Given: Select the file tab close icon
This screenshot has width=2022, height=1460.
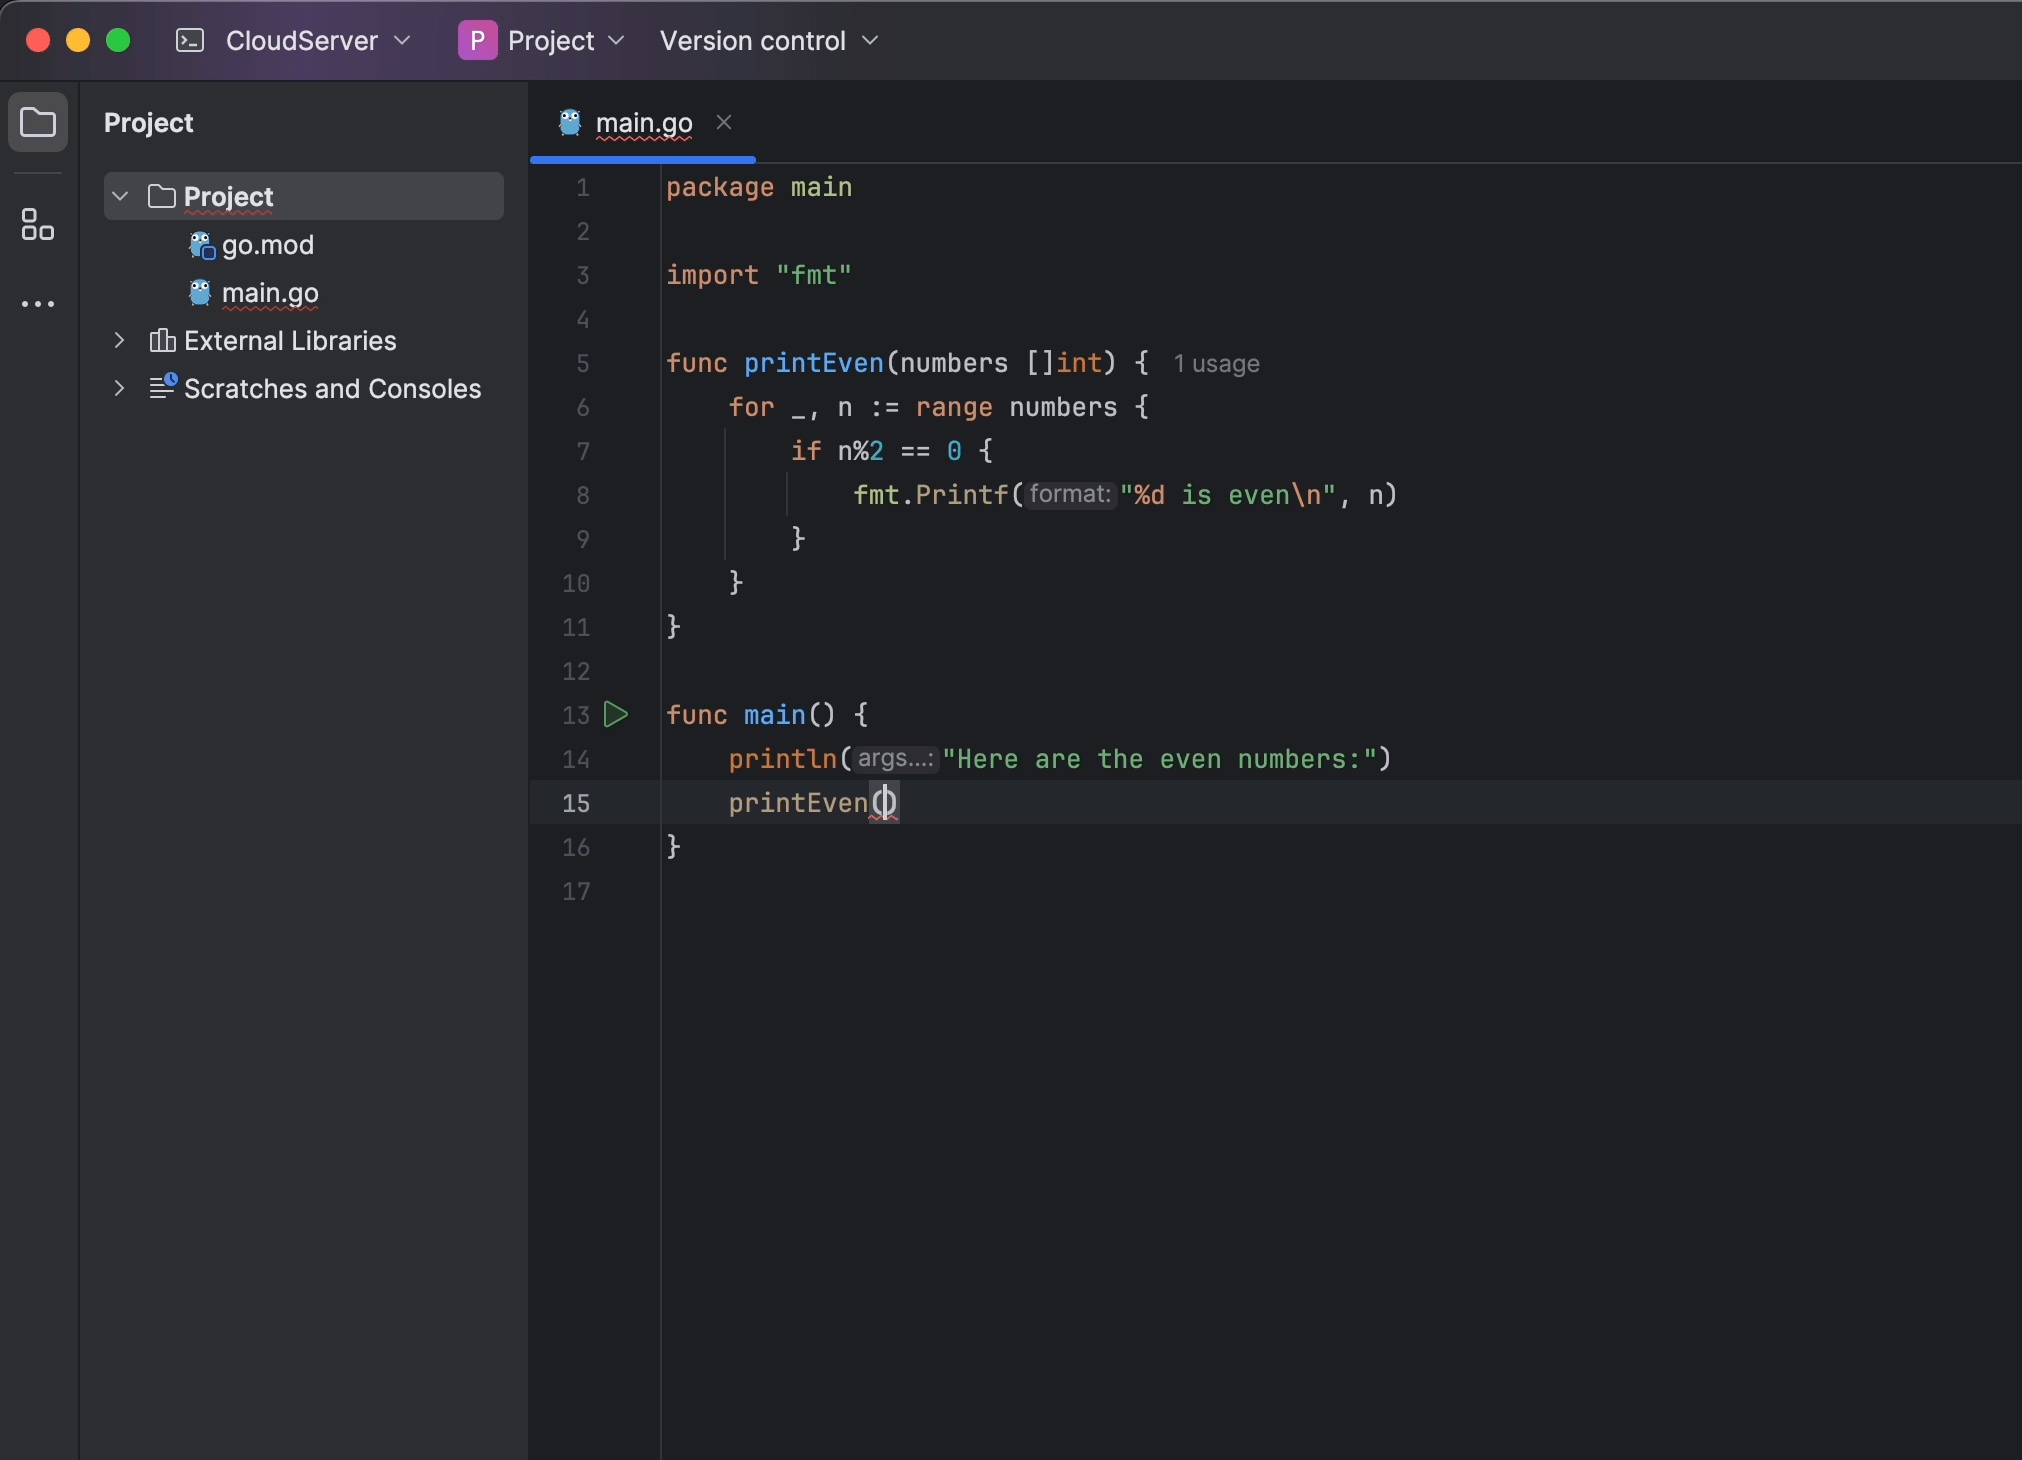Looking at the screenshot, I should pyautogui.click(x=724, y=121).
